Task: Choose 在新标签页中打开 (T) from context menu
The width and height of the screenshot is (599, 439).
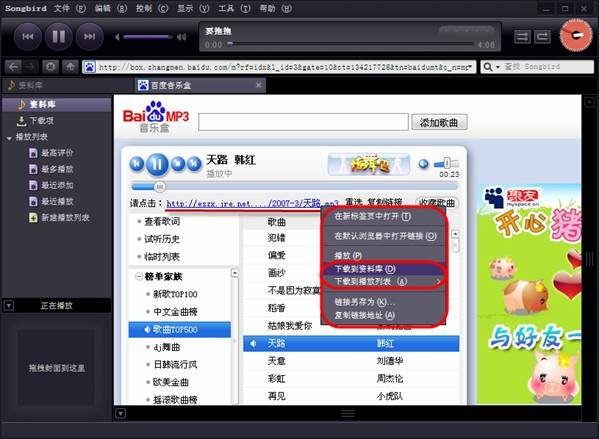Action: 372,216
